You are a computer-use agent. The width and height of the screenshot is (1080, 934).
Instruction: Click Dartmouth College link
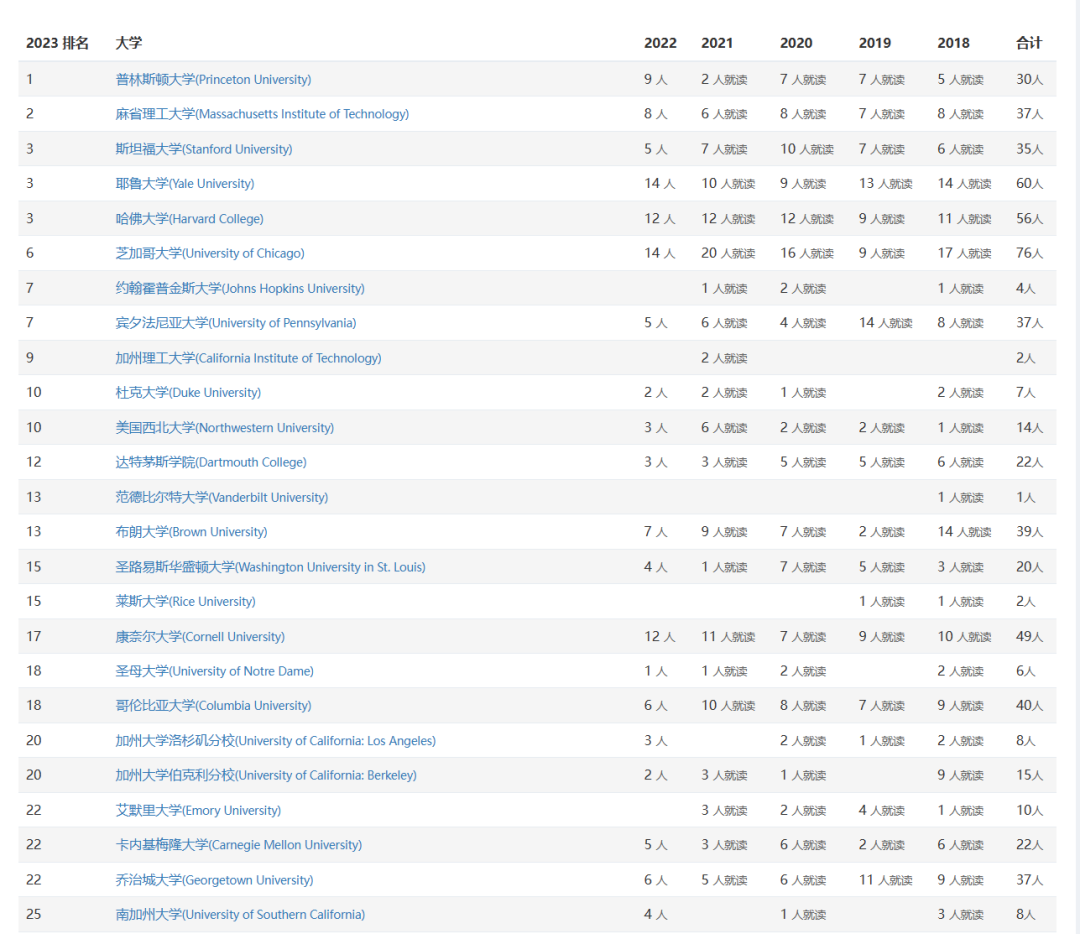(211, 462)
